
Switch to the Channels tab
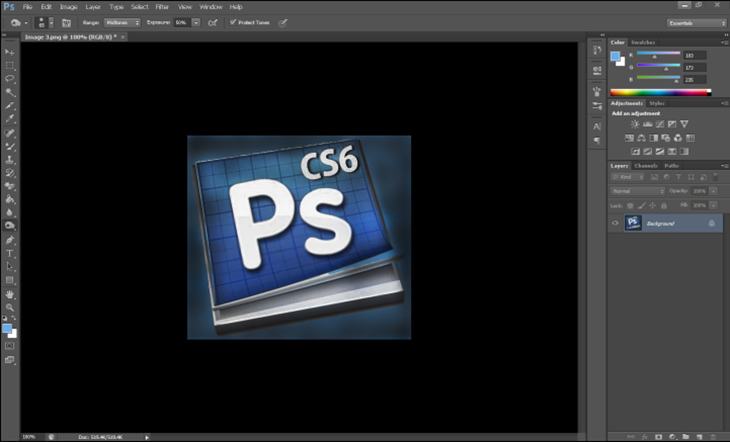pyautogui.click(x=646, y=166)
